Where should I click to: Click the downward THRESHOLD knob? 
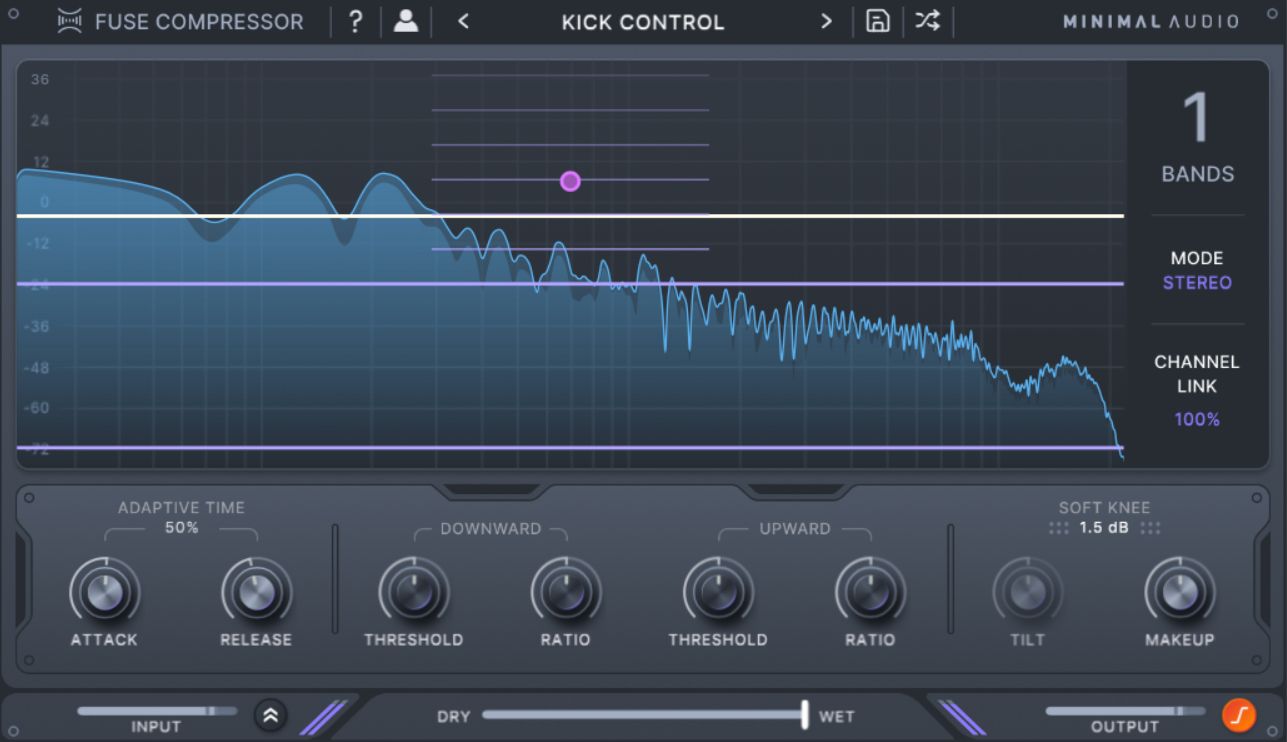coord(414,593)
